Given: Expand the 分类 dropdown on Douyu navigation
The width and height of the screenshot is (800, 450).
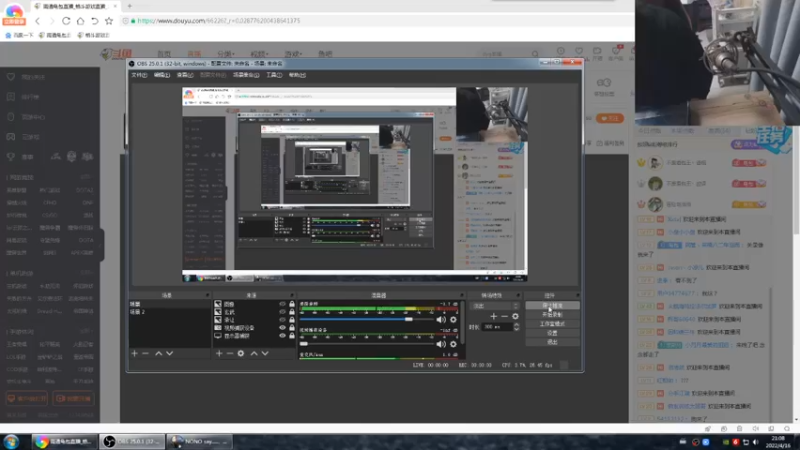Looking at the screenshot, I should point(226,54).
